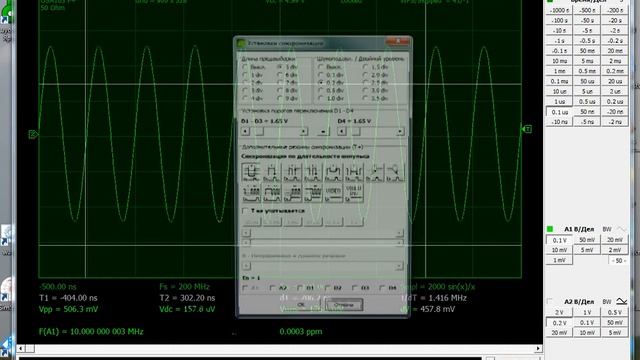Click the D1-D3 threshold slider thumb

coord(260,131)
